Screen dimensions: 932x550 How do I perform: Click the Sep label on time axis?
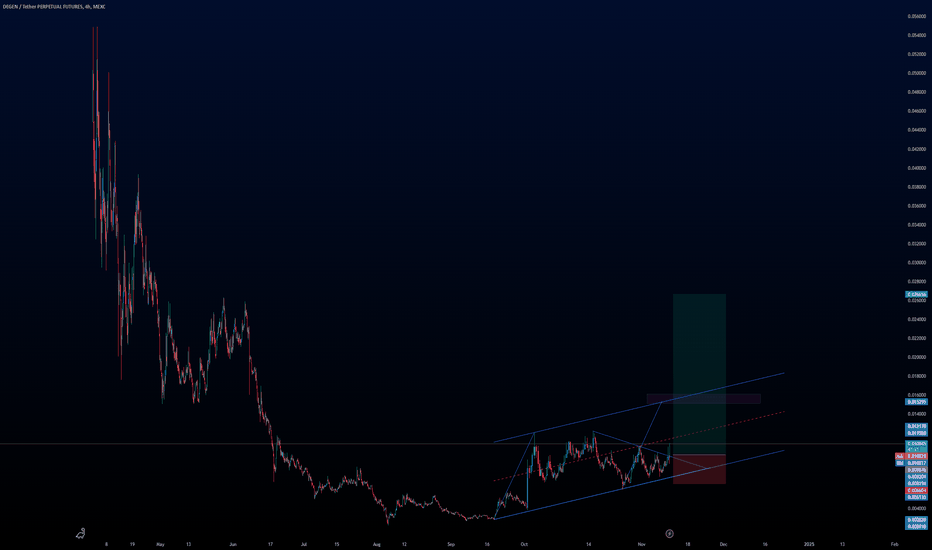point(451,544)
